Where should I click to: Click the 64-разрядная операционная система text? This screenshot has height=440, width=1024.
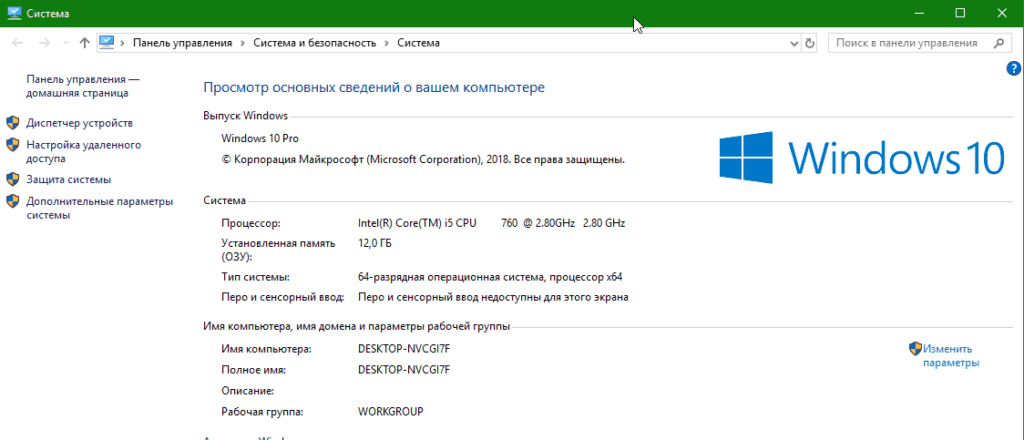pos(490,277)
